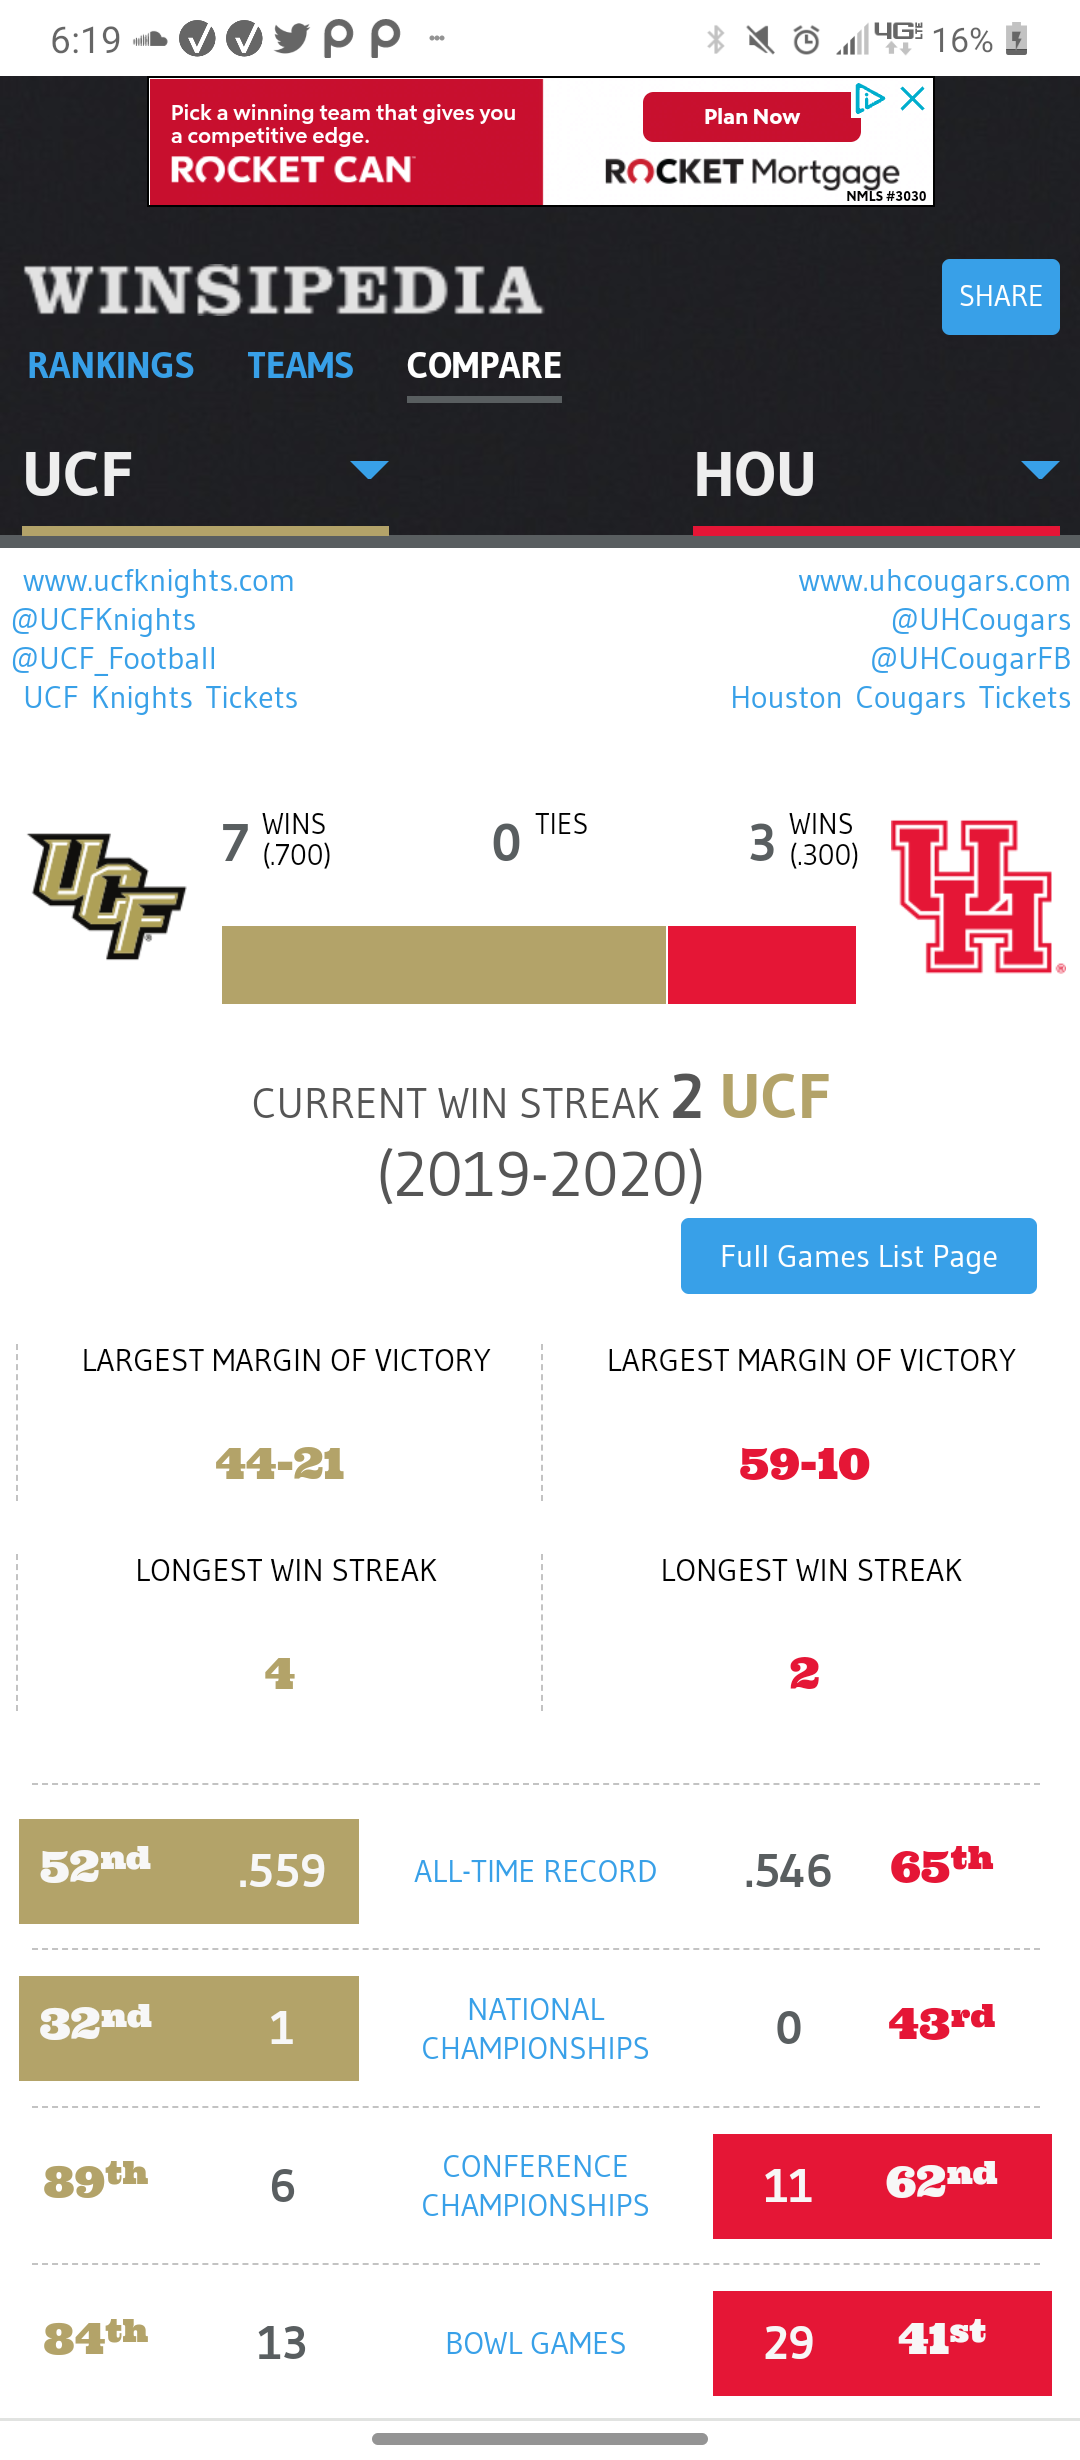Image resolution: width=1080 pixels, height=2460 pixels.
Task: Open the AdChoices info icon
Action: pyautogui.click(x=869, y=98)
